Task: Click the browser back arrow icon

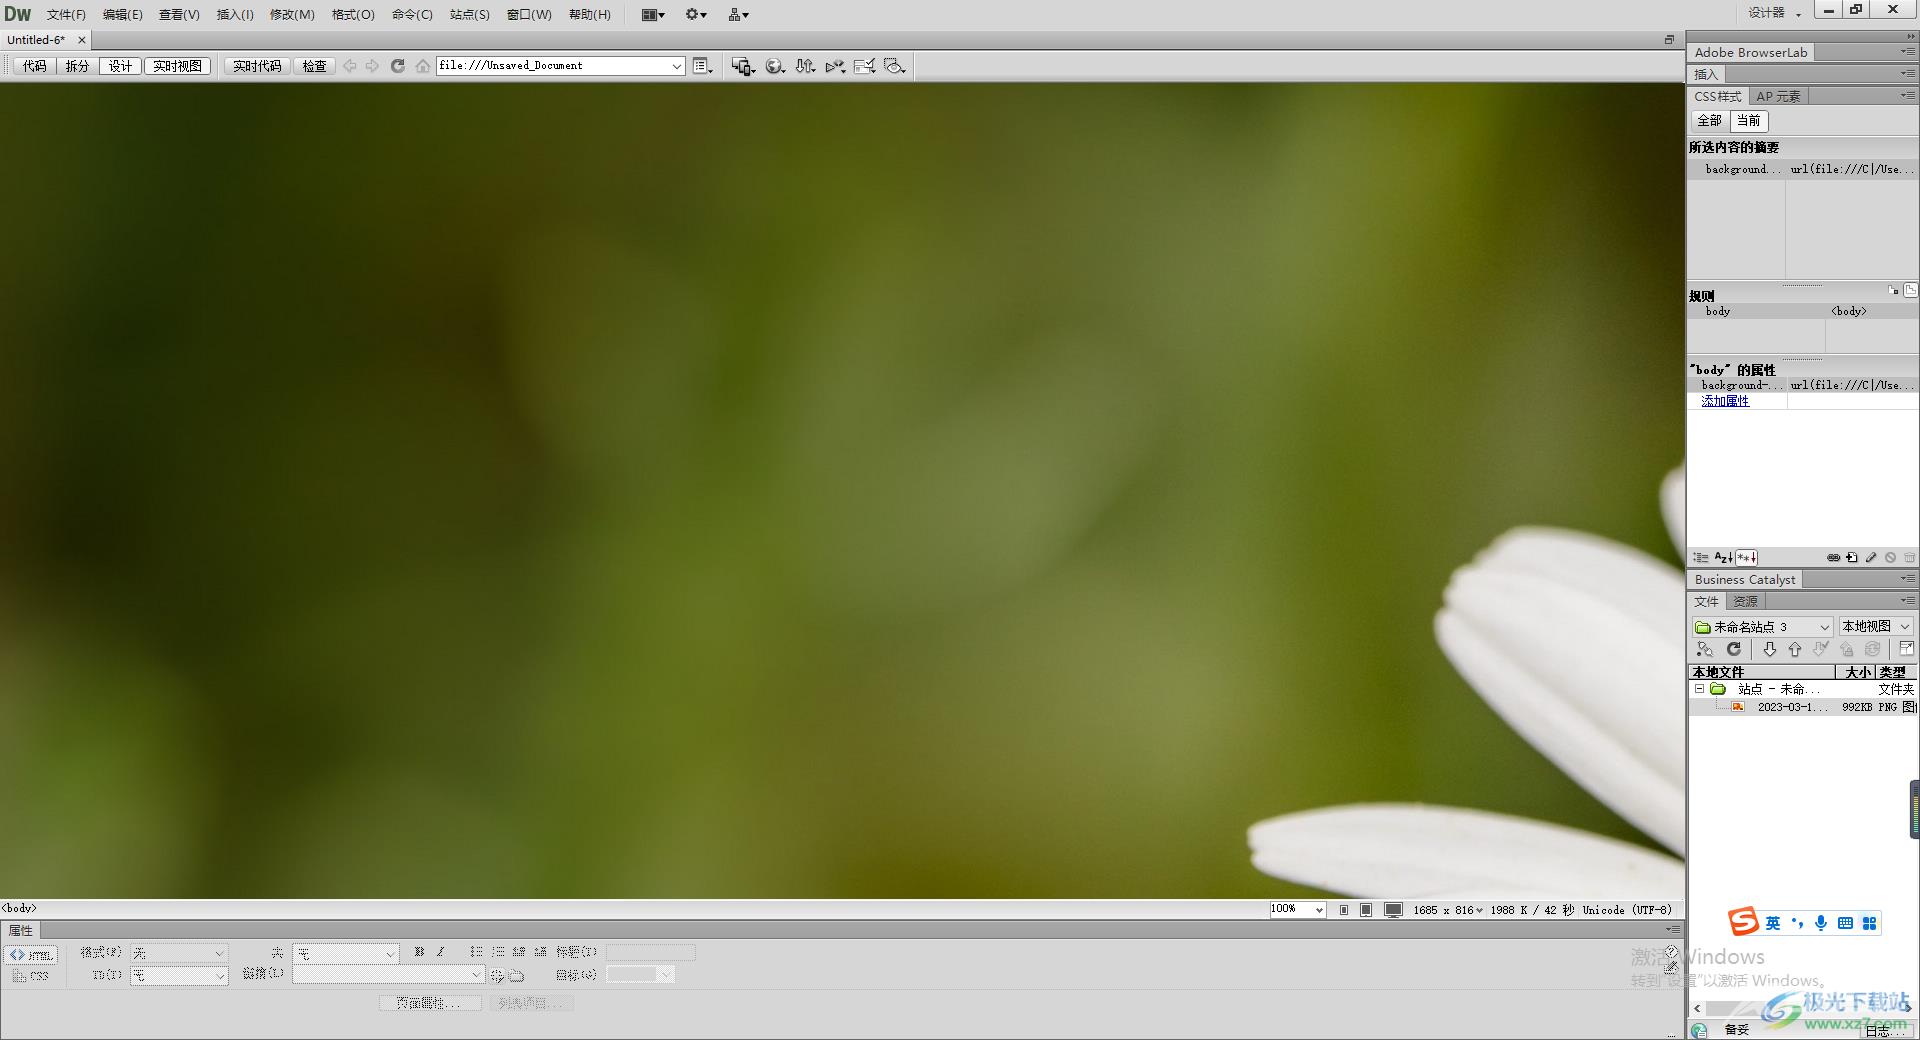Action: point(350,66)
